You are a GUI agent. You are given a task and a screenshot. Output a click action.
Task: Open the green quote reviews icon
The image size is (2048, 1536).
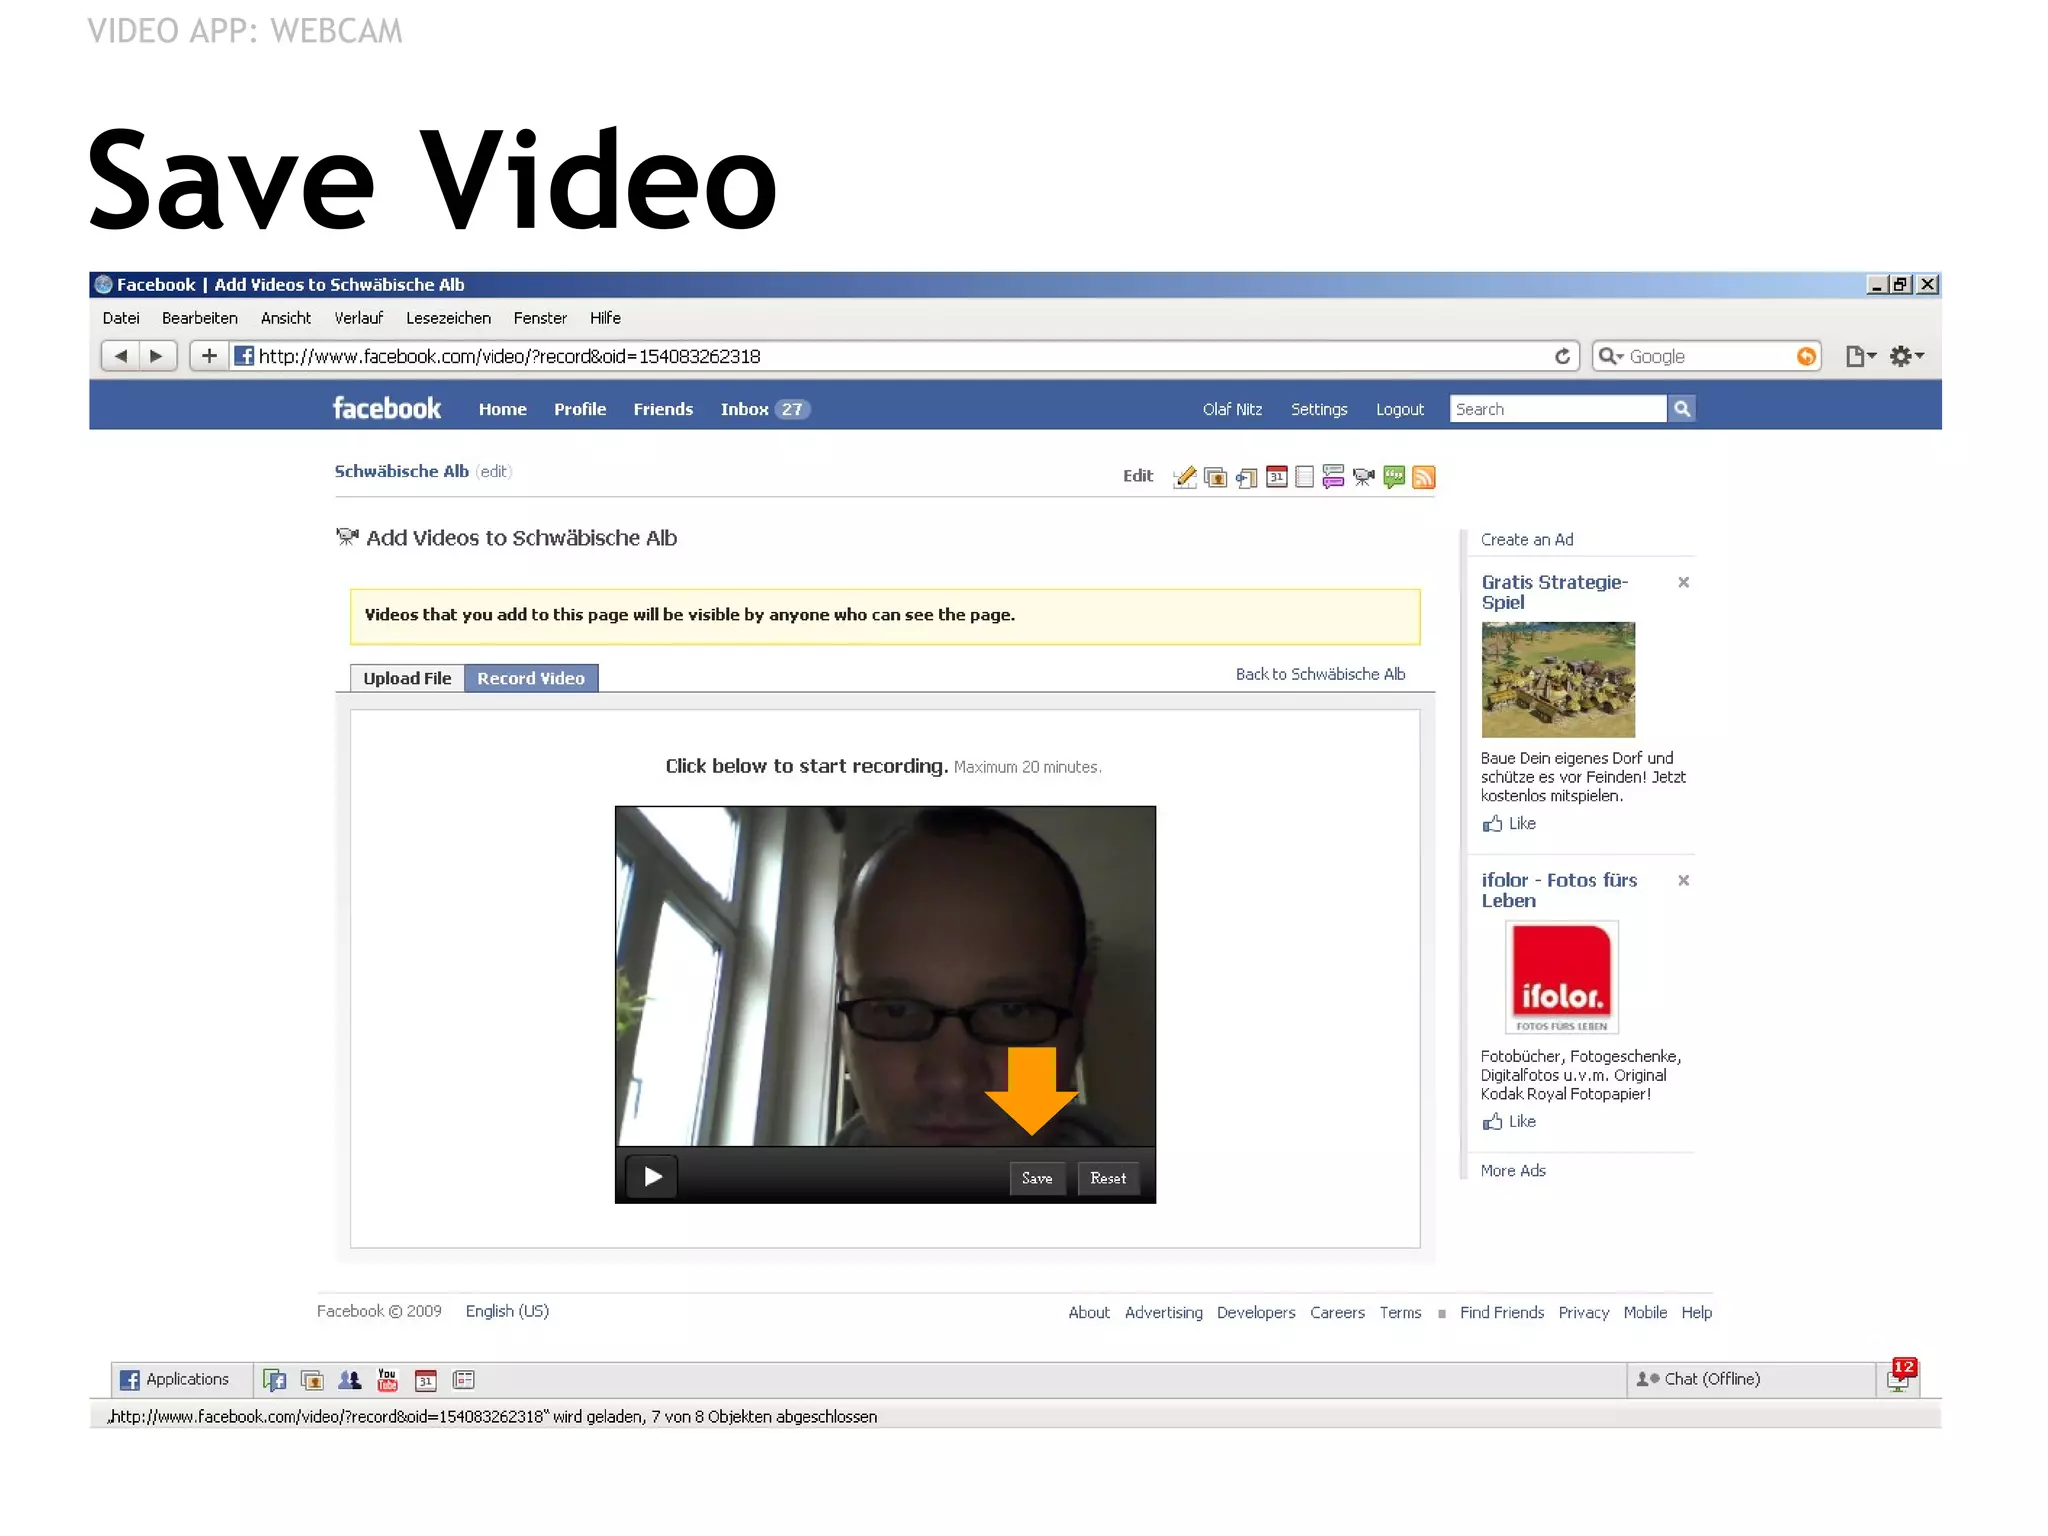1394,477
